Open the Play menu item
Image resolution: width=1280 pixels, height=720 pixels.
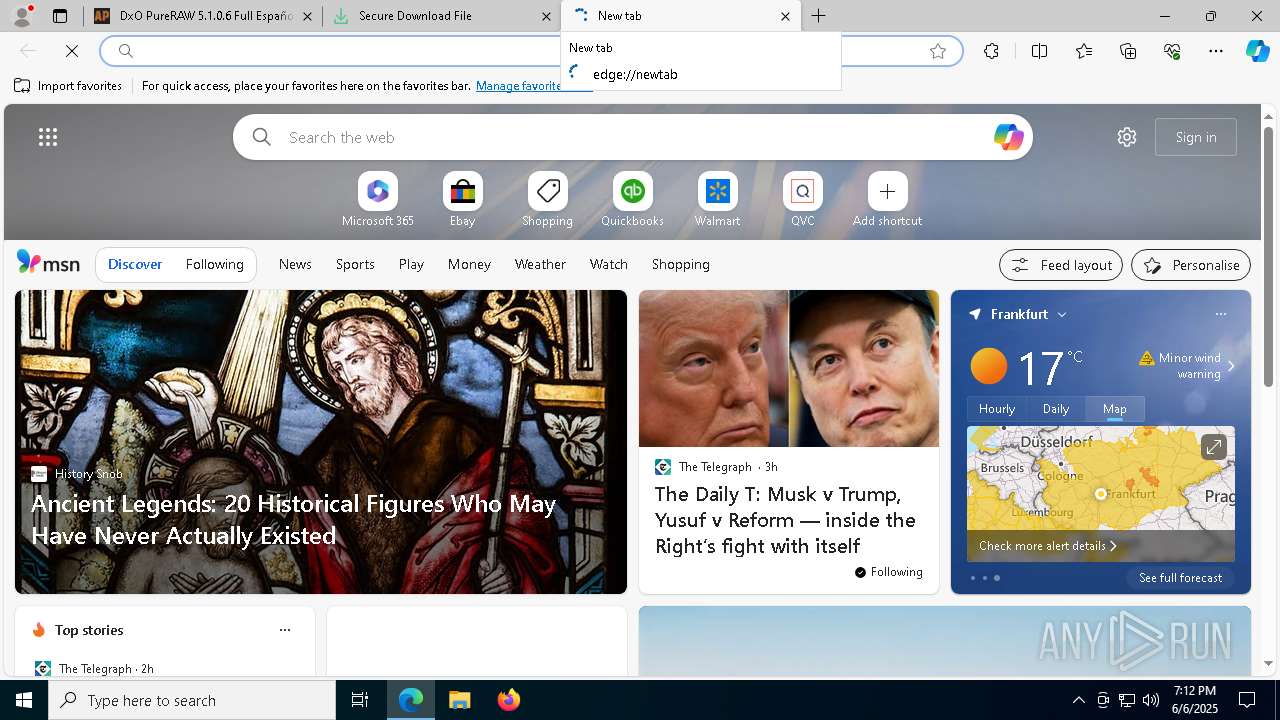point(411,264)
